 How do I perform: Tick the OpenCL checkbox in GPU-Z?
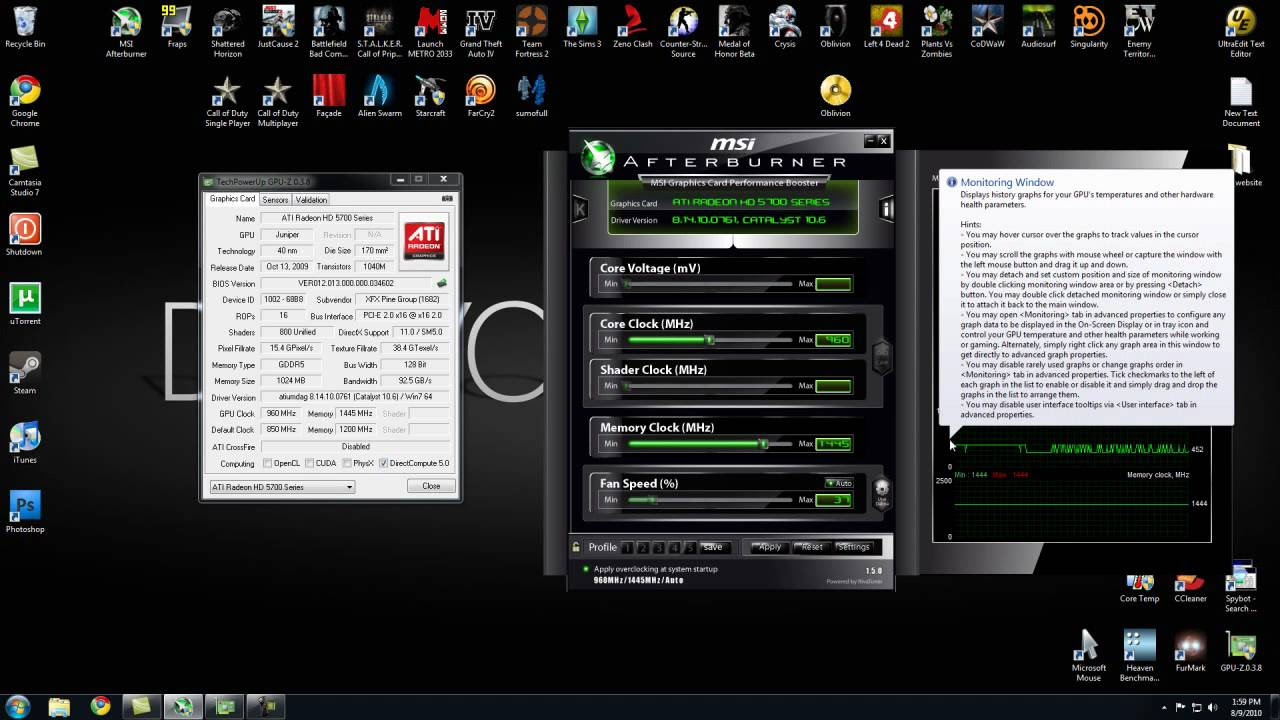(x=268, y=464)
